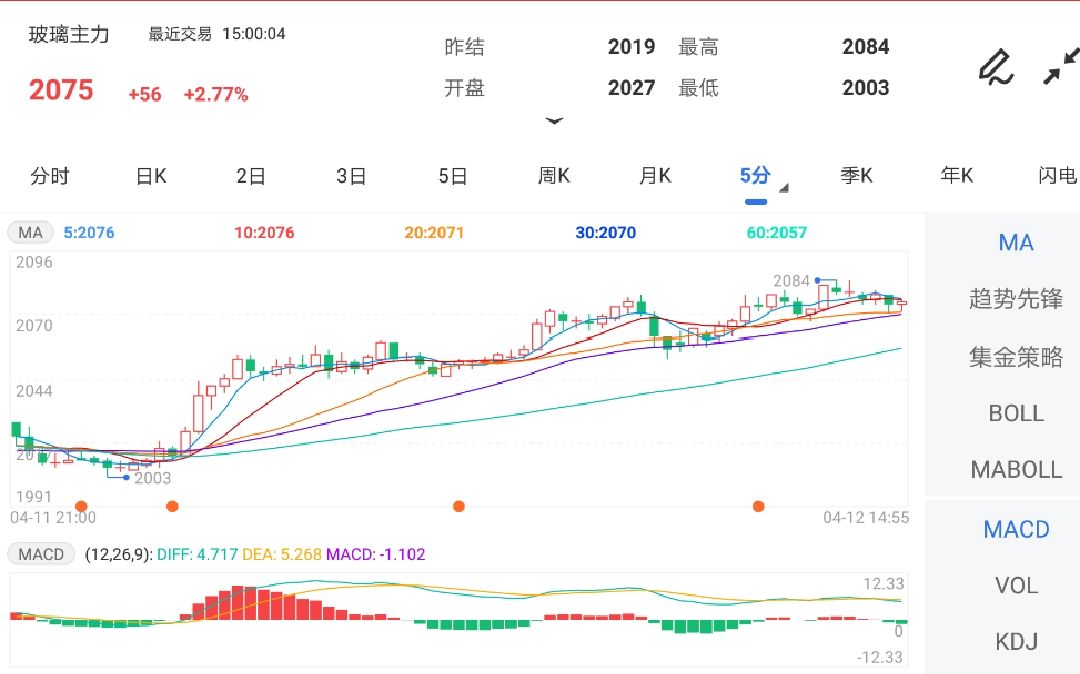The width and height of the screenshot is (1080, 674).
Task: Enable the MABOLL indicator
Action: coord(1016,468)
